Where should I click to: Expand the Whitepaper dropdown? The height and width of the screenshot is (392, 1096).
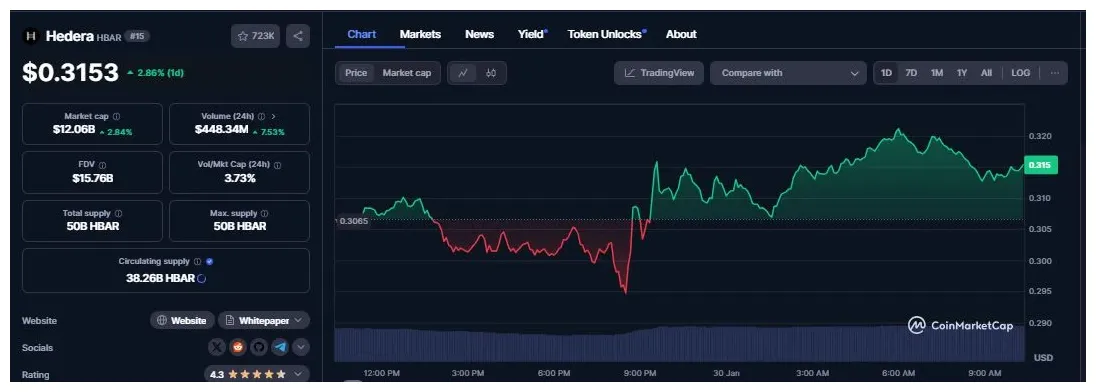264,321
